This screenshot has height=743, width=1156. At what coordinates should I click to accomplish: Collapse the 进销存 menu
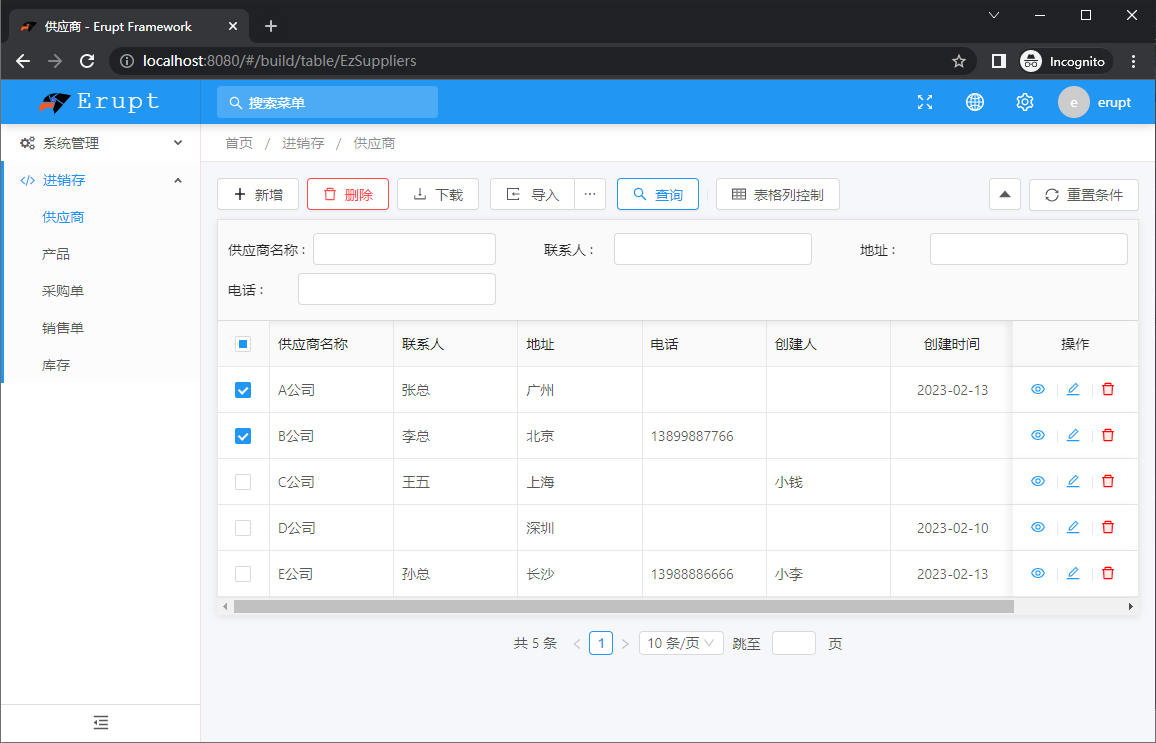tap(101, 180)
